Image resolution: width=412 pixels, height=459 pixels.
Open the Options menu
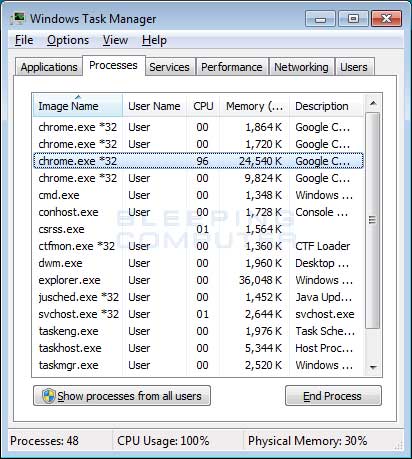click(68, 40)
